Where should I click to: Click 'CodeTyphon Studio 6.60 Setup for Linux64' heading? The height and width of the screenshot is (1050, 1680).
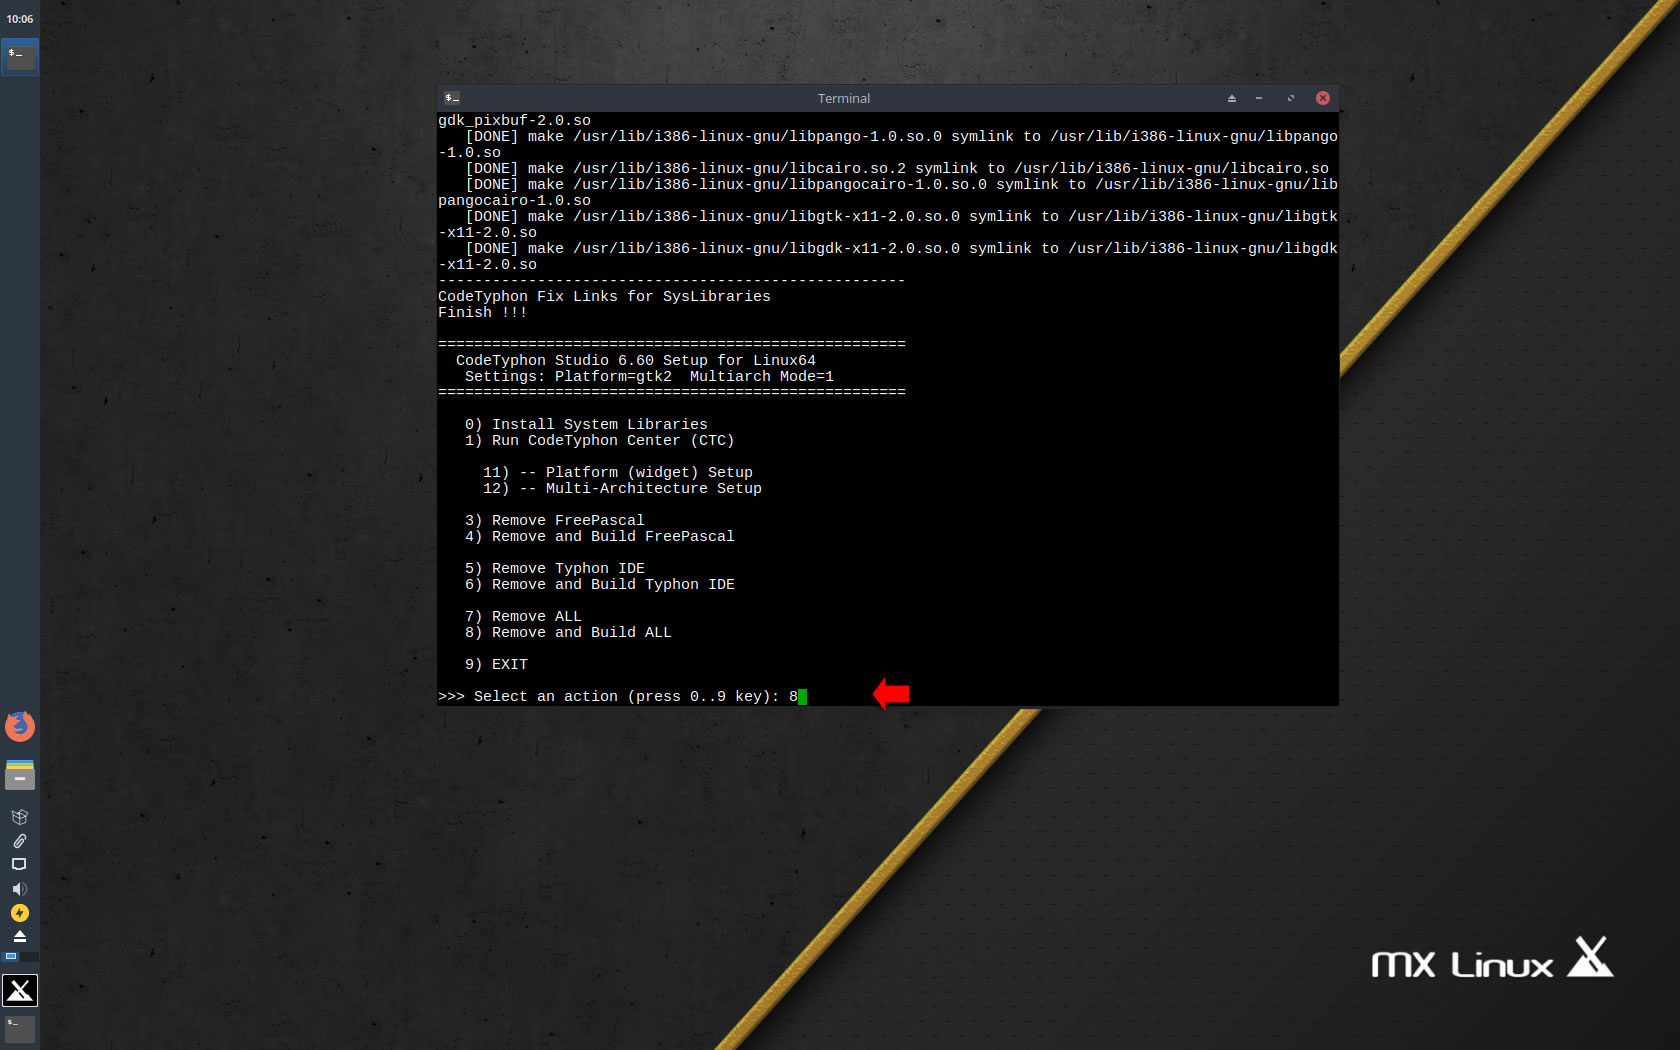pyautogui.click(x=636, y=361)
